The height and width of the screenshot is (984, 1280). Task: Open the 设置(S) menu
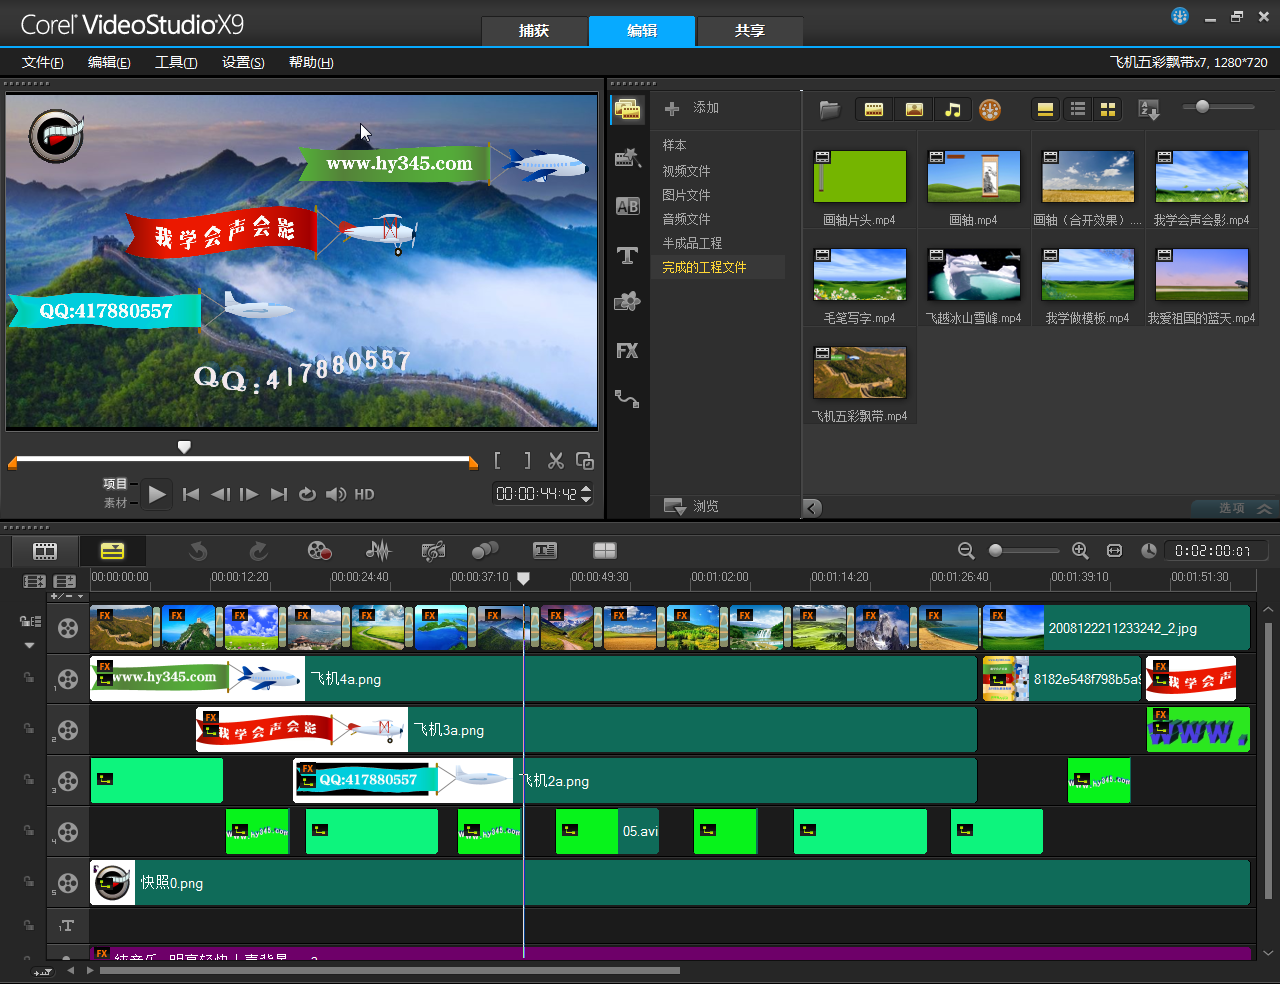click(243, 62)
